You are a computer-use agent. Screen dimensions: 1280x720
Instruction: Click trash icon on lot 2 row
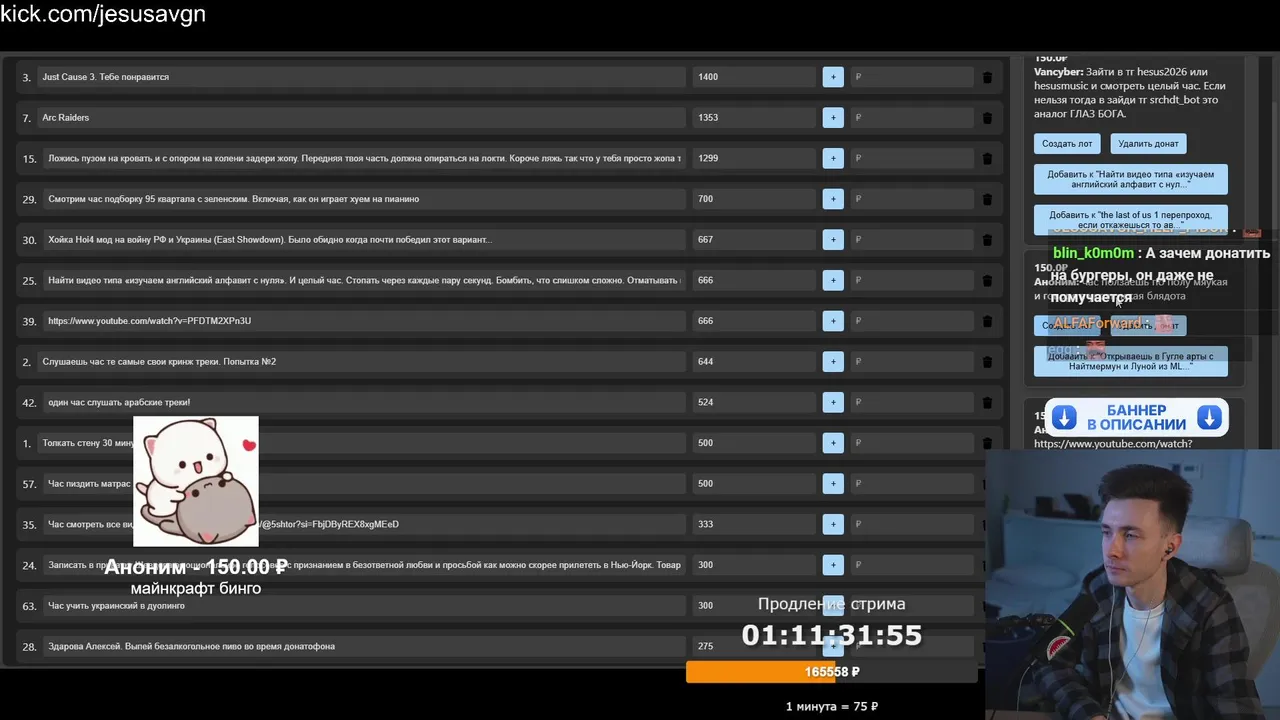click(x=988, y=361)
